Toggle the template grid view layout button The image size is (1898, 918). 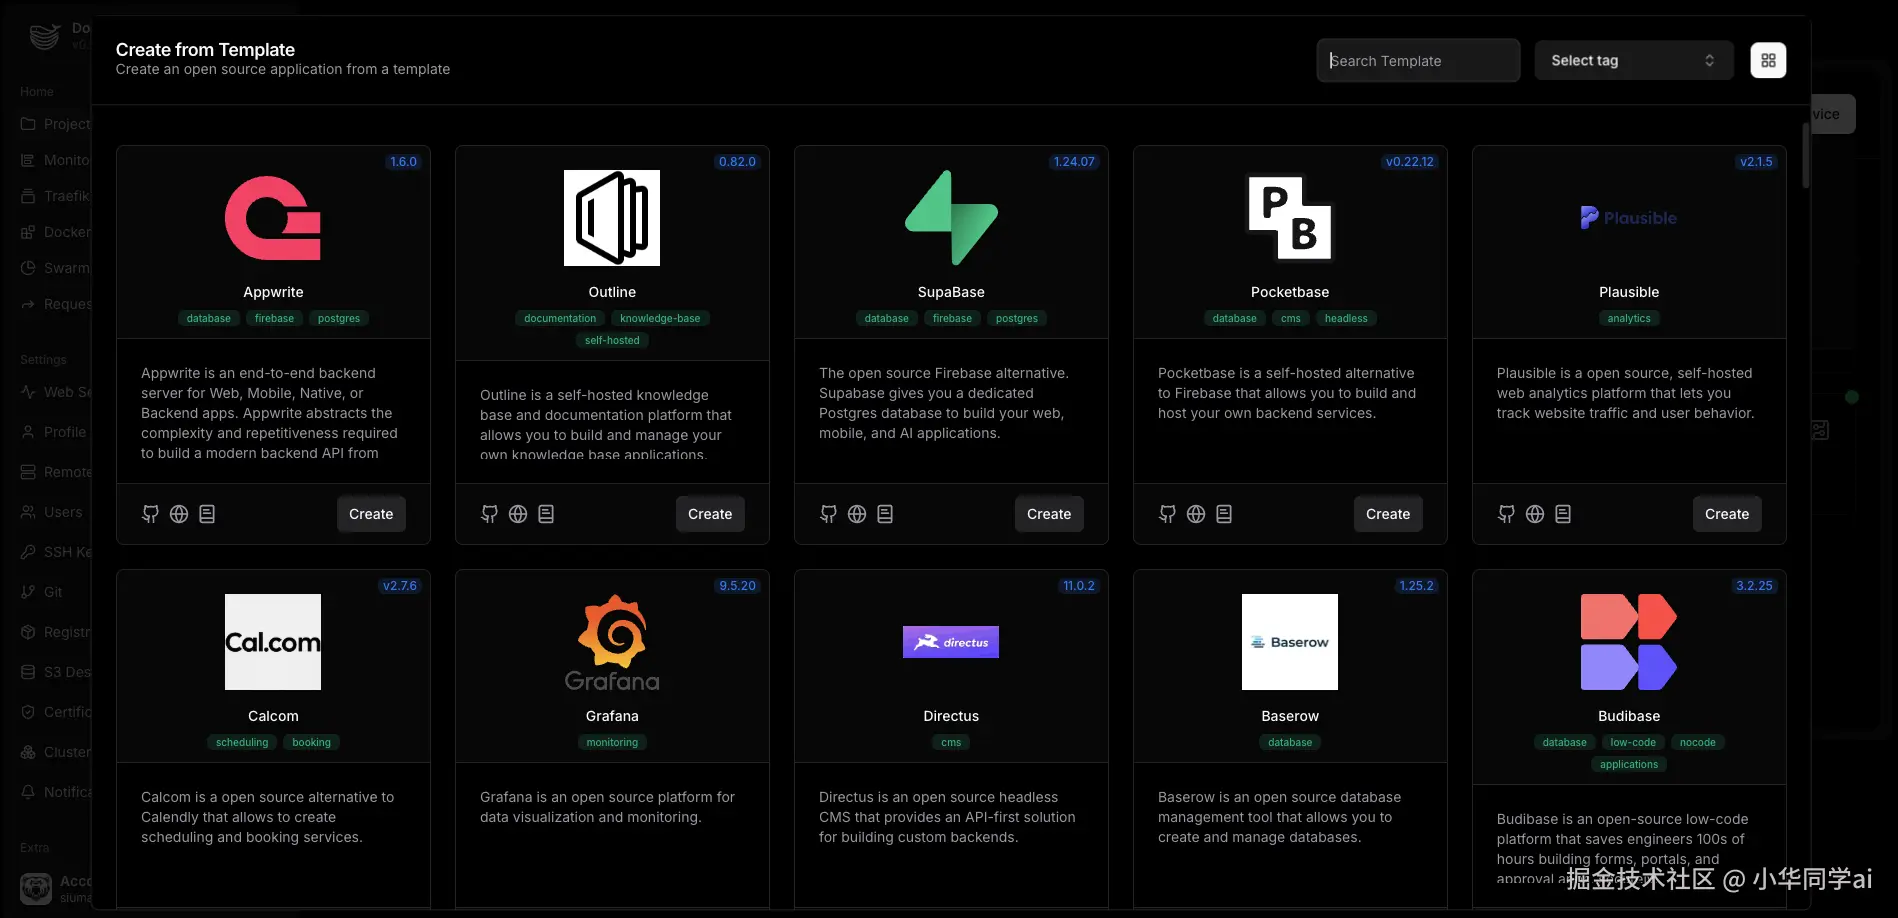point(1768,60)
